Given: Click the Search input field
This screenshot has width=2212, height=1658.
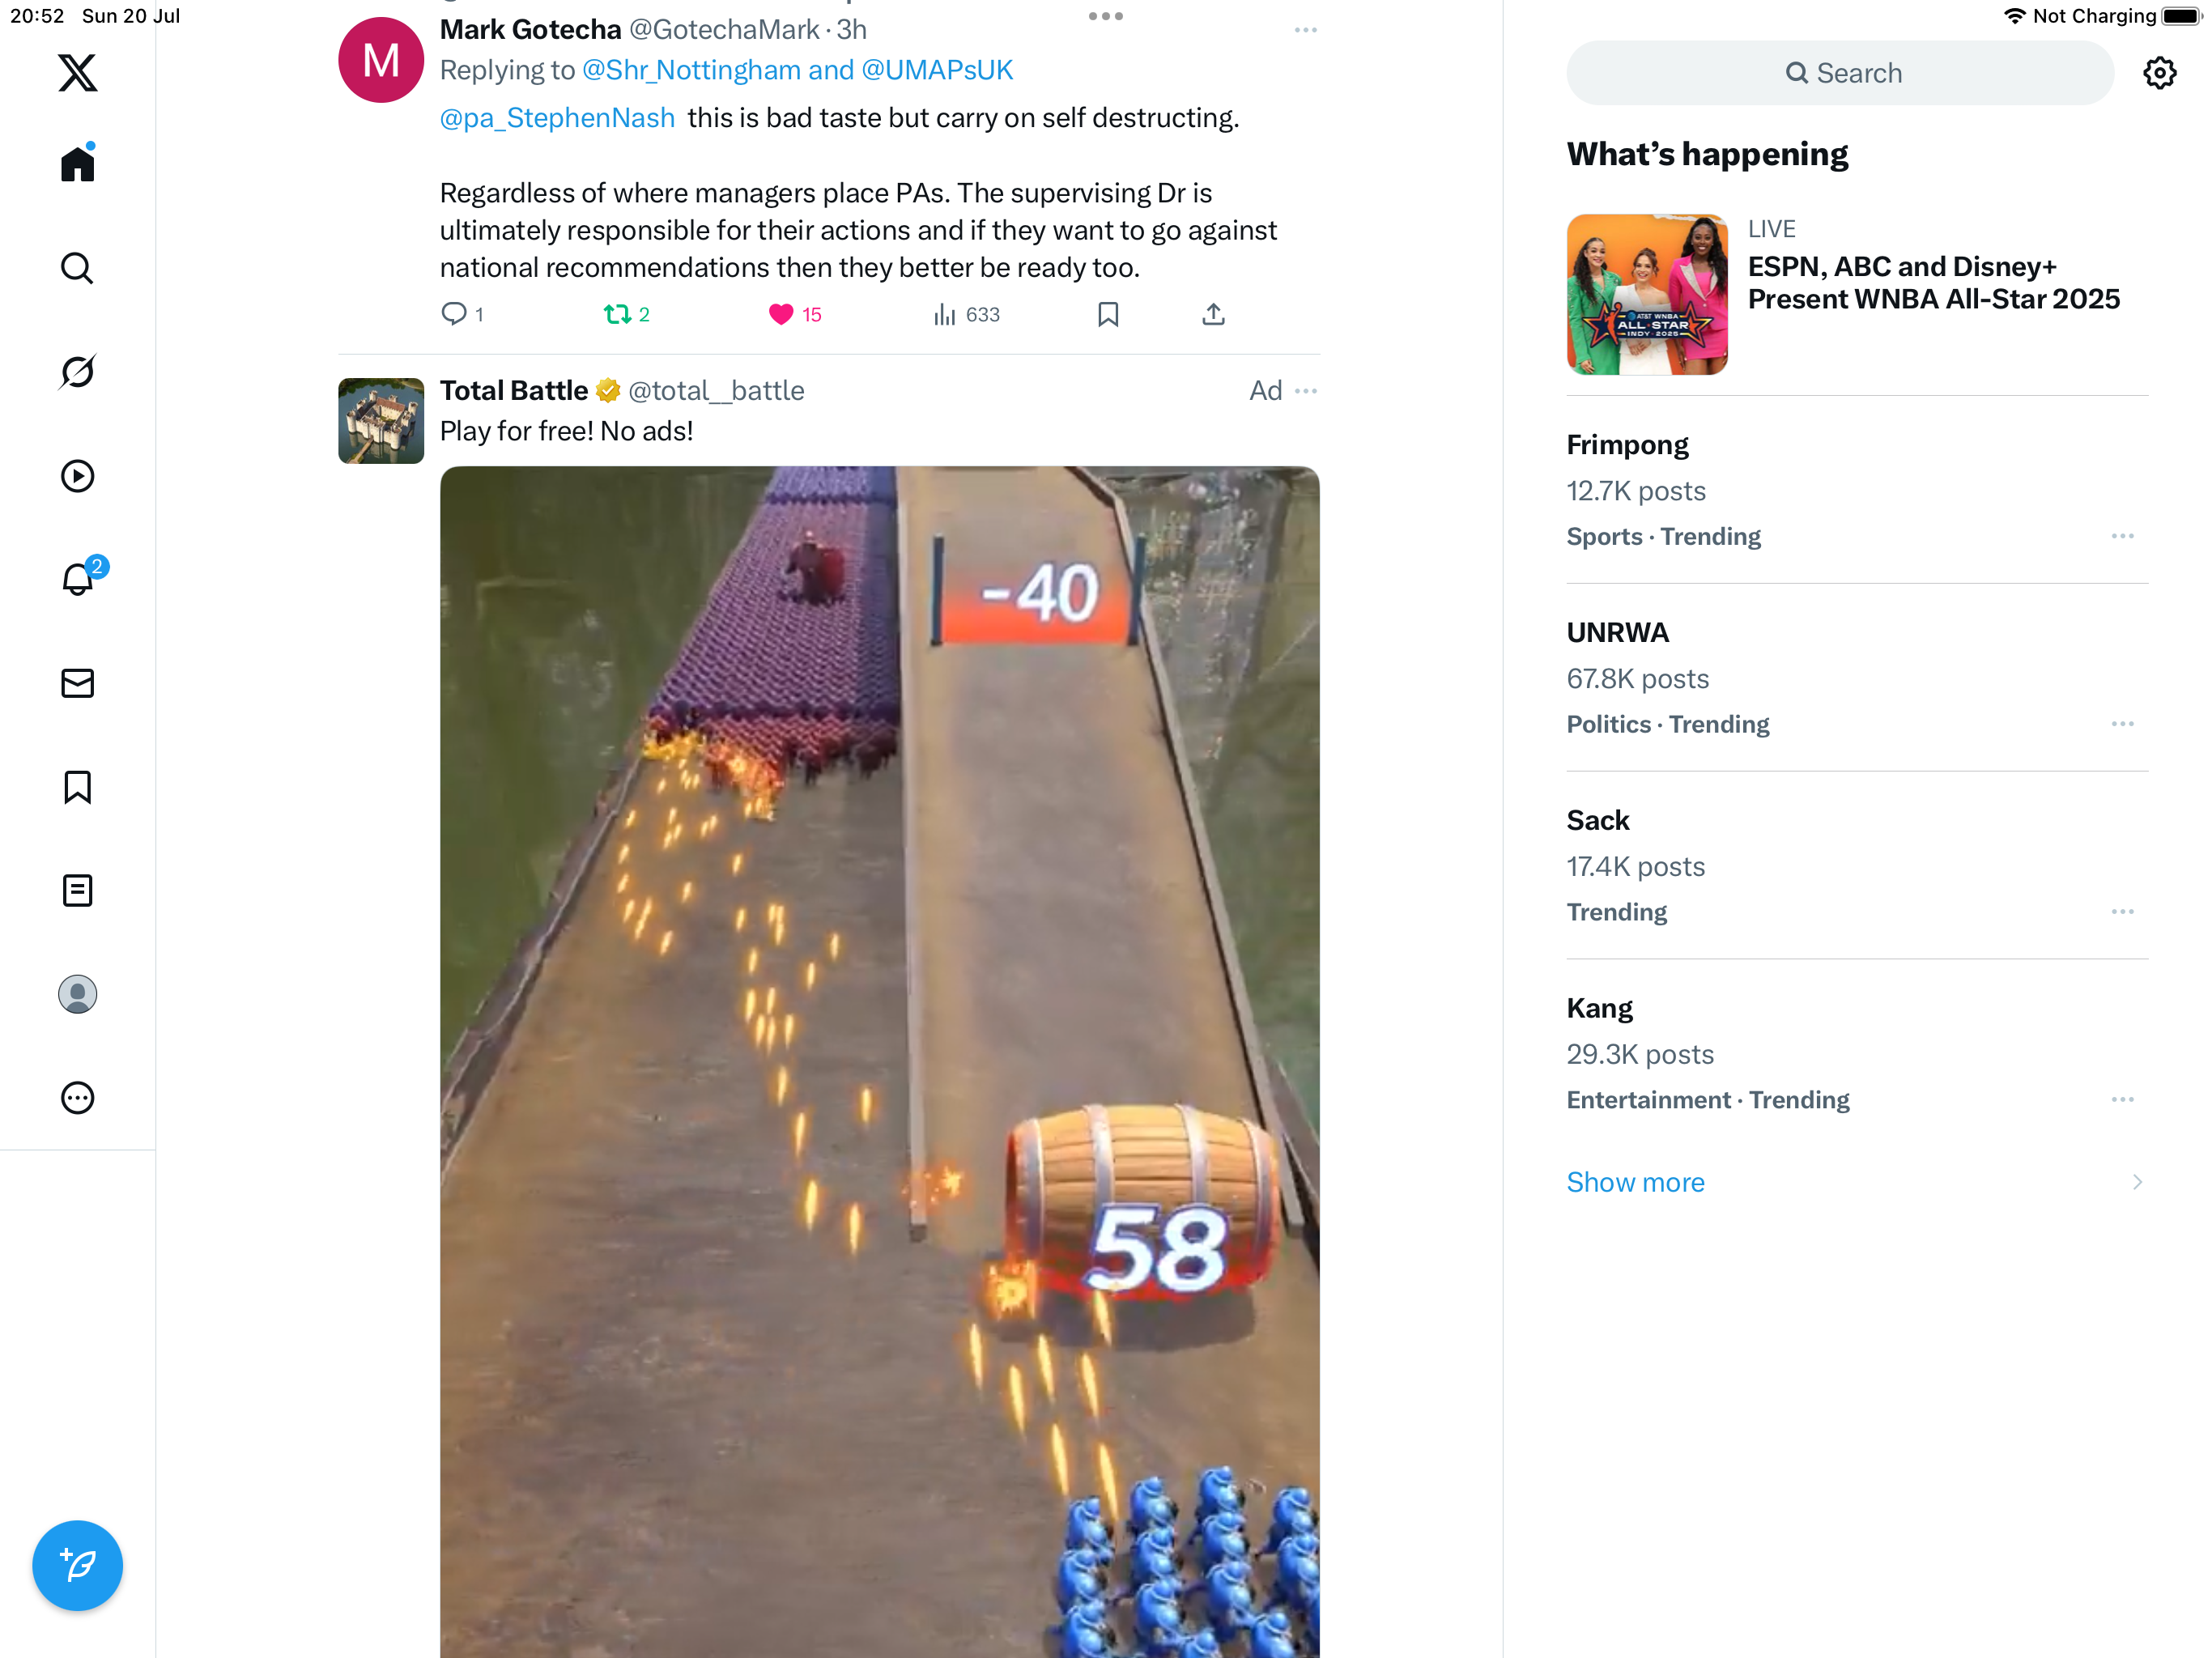Looking at the screenshot, I should (1840, 73).
